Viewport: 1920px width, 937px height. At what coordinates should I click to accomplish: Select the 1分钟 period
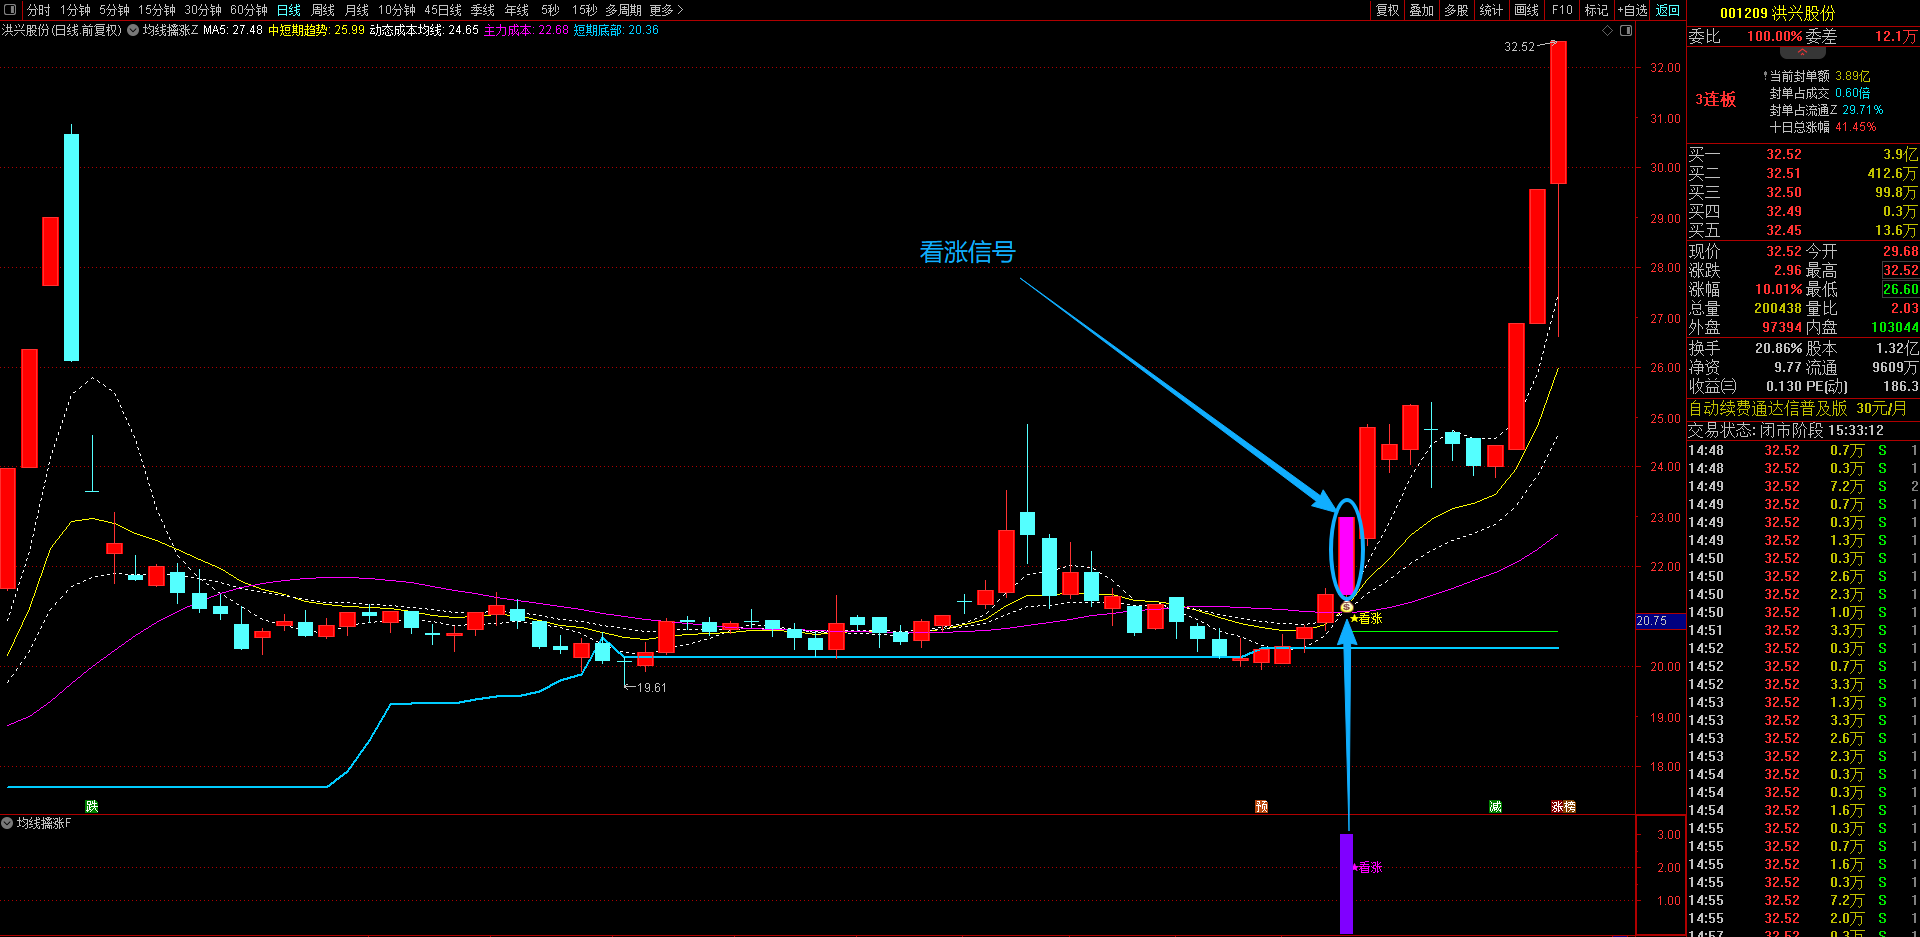pos(75,10)
